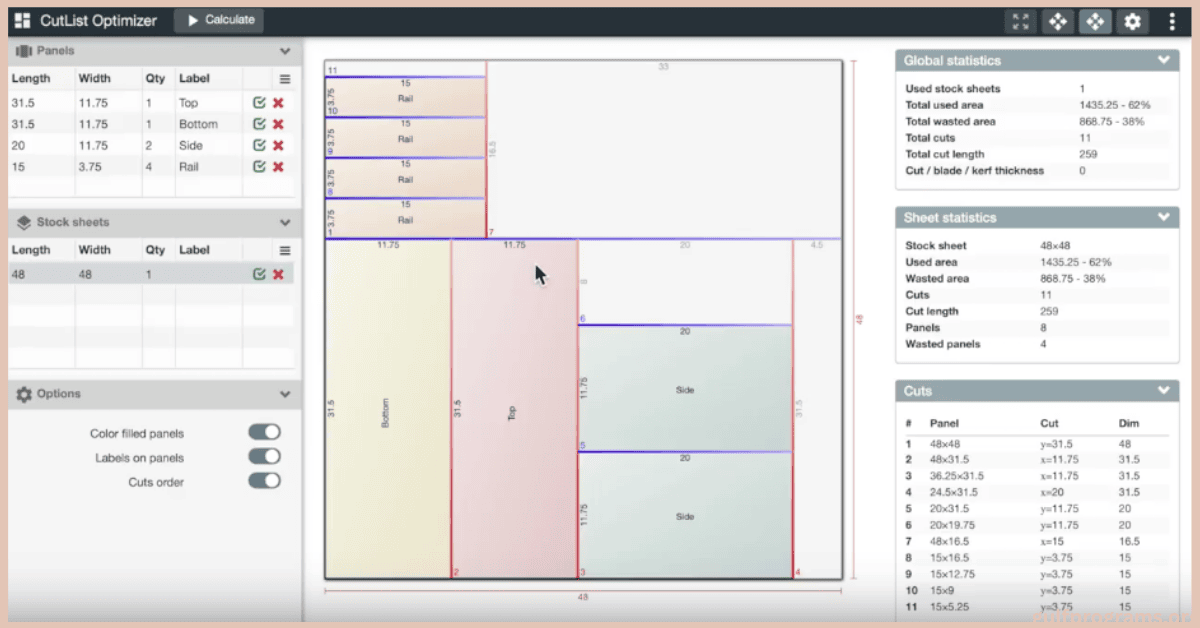Toggle Labels on panels off
1200x628 pixels.
pyautogui.click(x=264, y=457)
